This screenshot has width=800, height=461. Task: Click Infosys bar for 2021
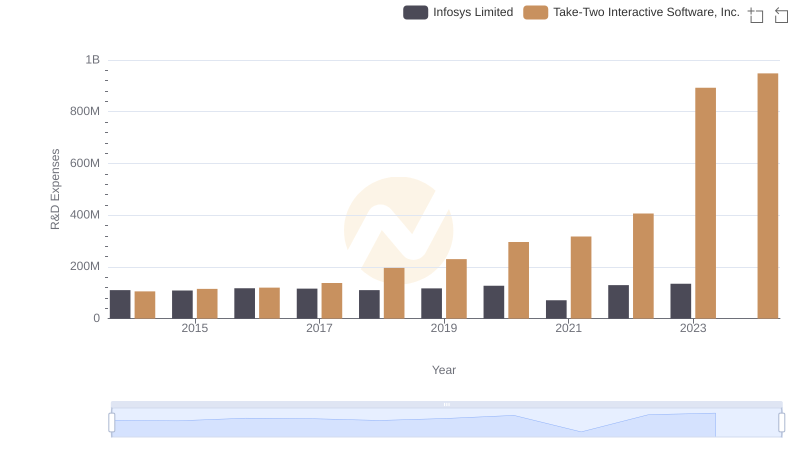556,310
